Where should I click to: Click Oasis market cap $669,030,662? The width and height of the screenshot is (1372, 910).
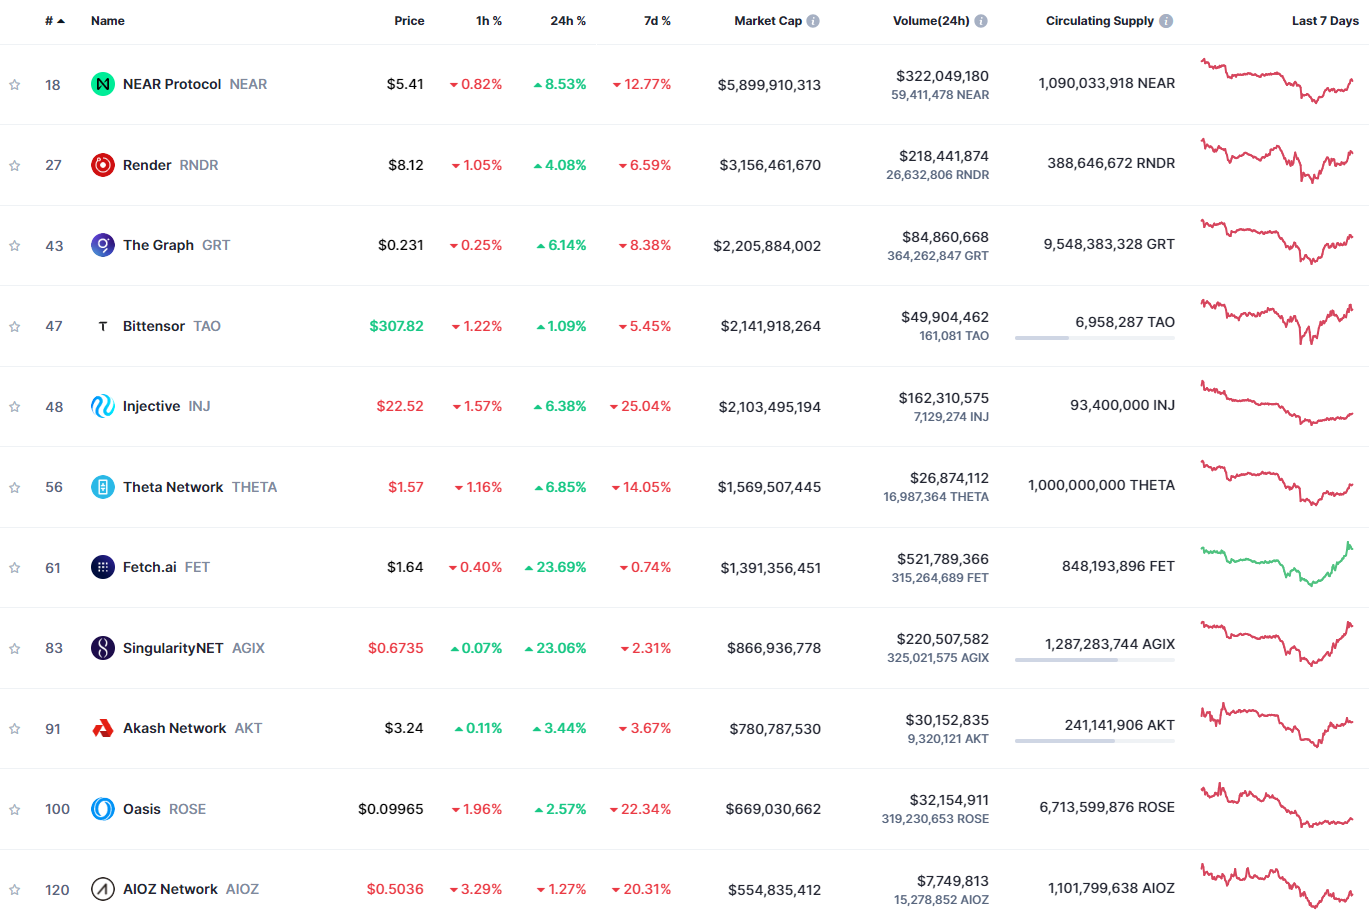[x=773, y=809]
